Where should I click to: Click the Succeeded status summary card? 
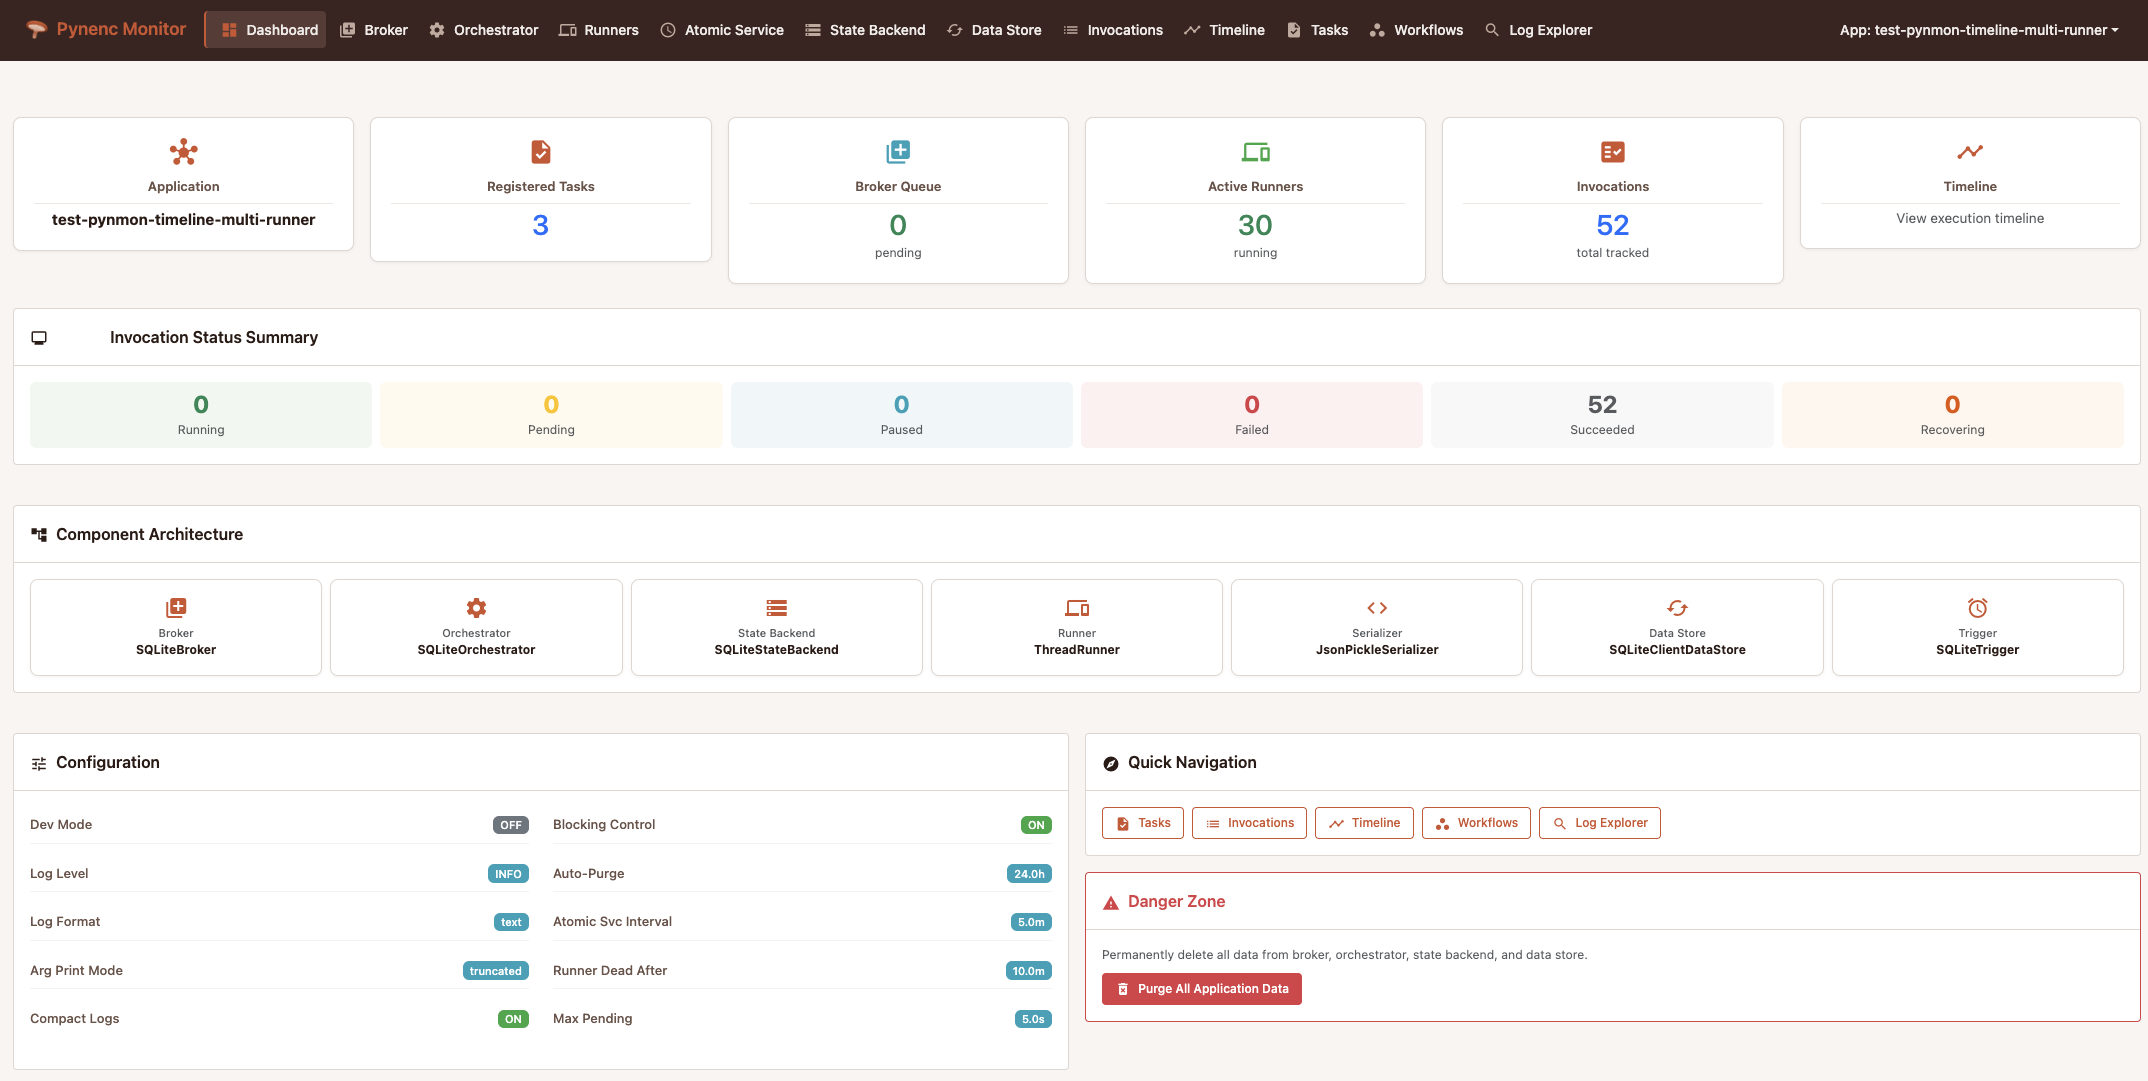[1601, 413]
